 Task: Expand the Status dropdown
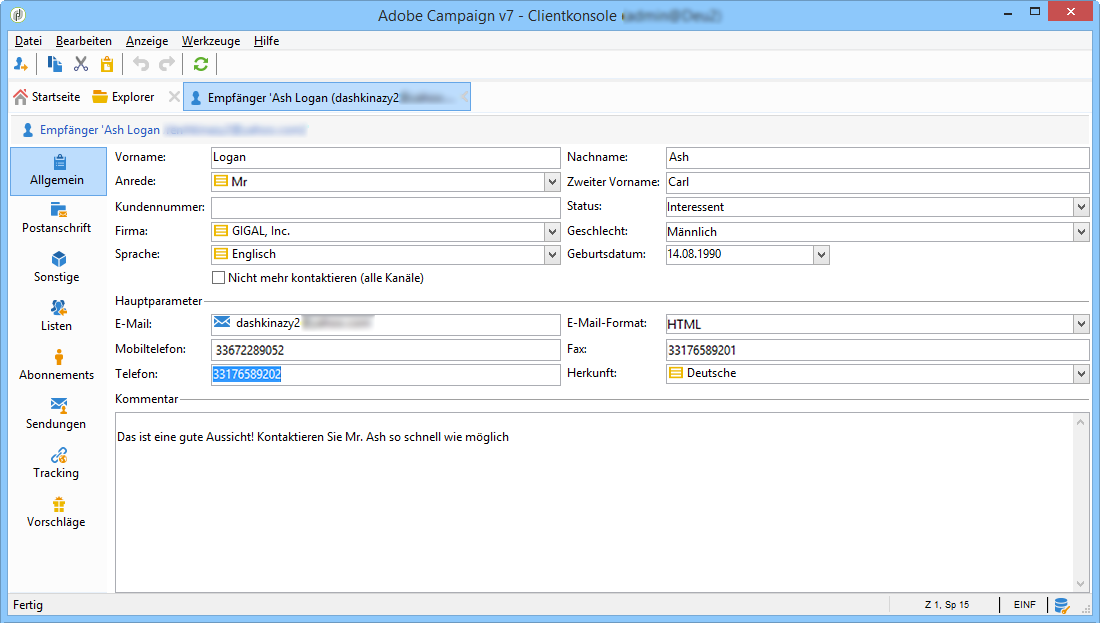1081,207
